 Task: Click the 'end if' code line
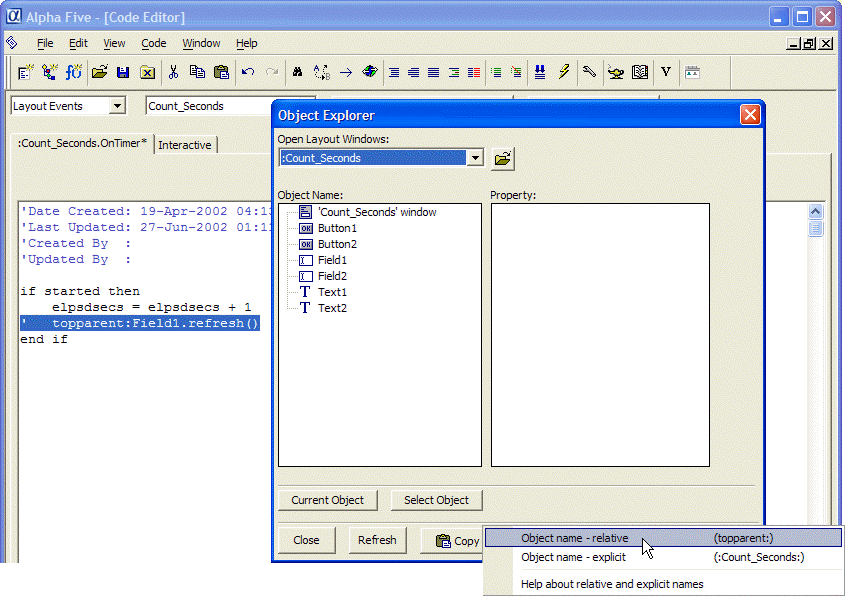44,339
